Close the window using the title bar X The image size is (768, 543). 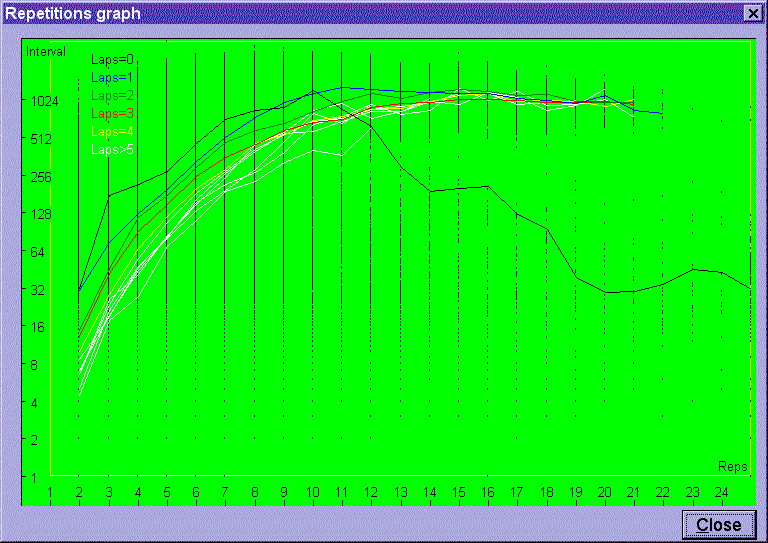coord(752,13)
